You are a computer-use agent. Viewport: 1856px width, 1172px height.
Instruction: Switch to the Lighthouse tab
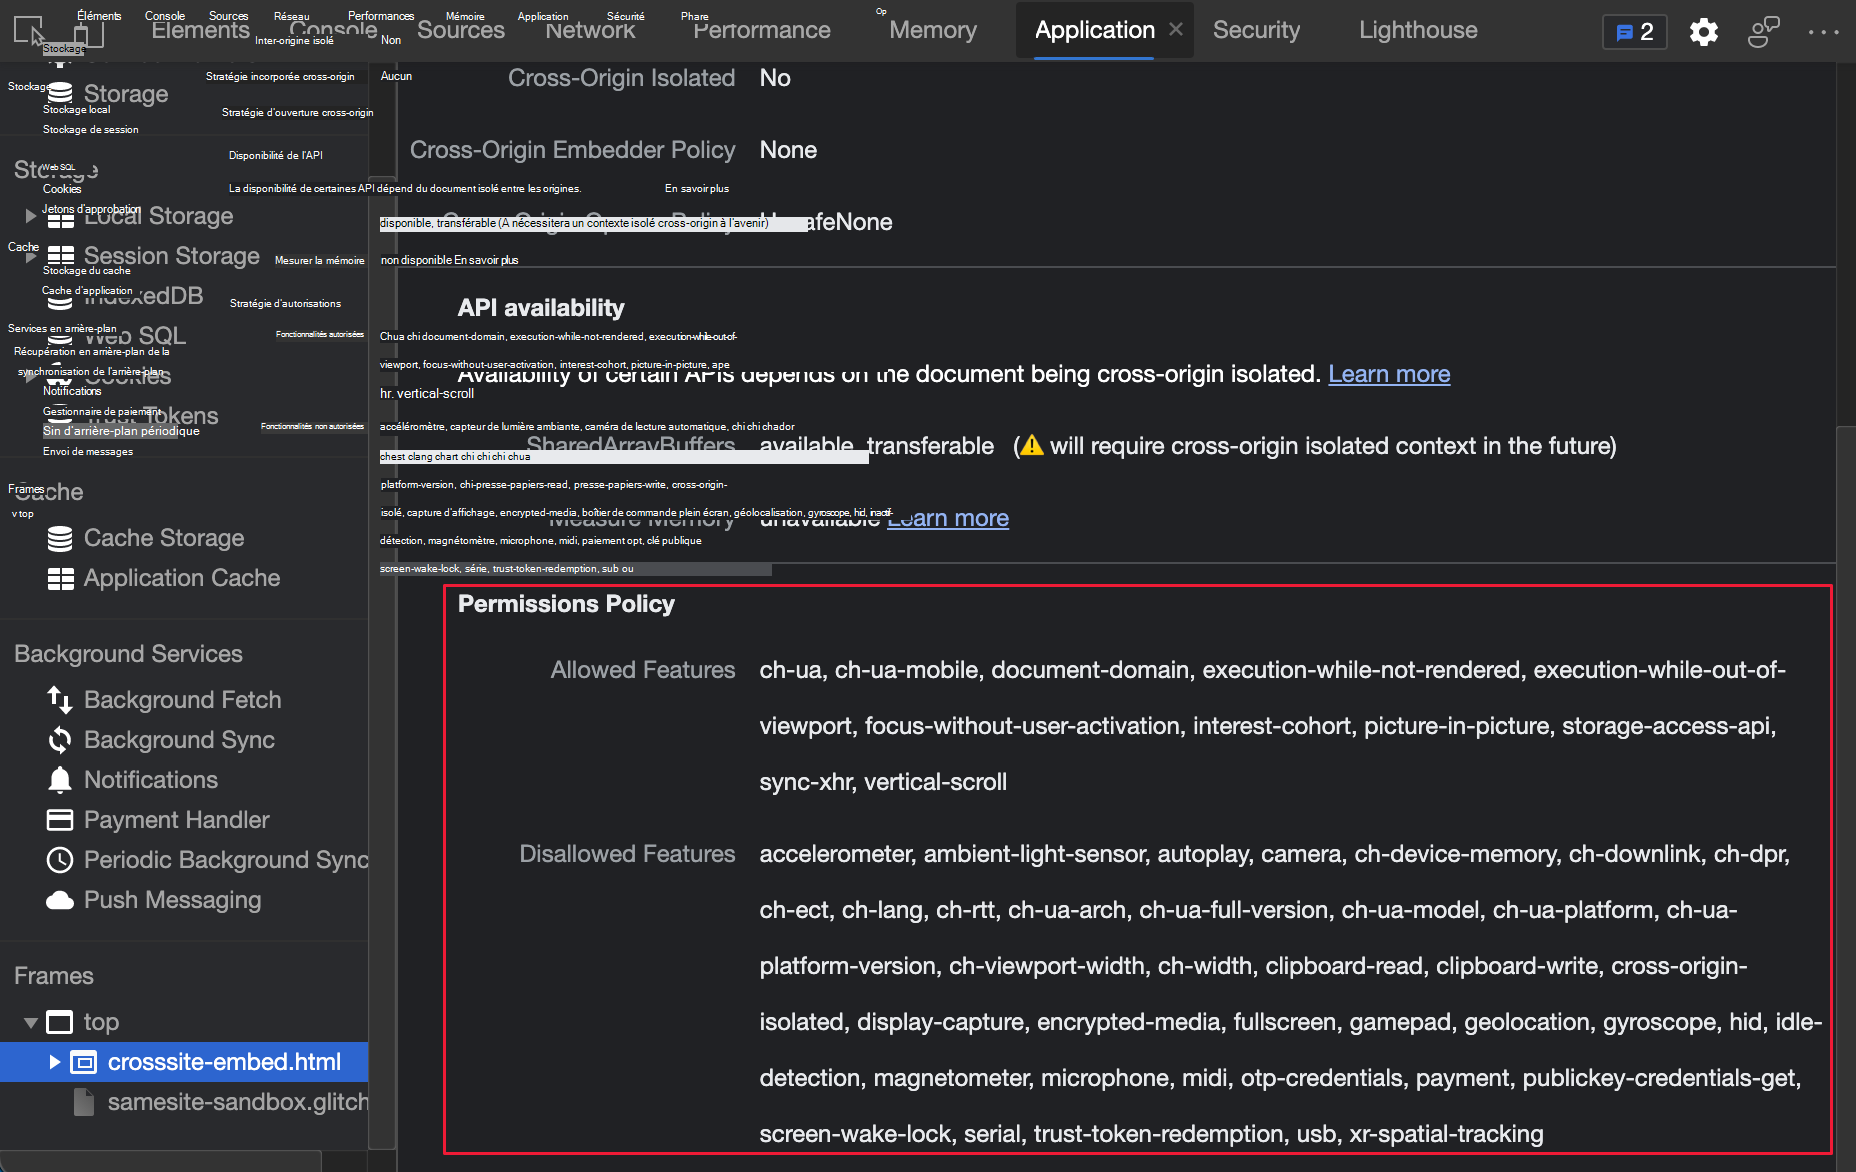pos(1418,30)
